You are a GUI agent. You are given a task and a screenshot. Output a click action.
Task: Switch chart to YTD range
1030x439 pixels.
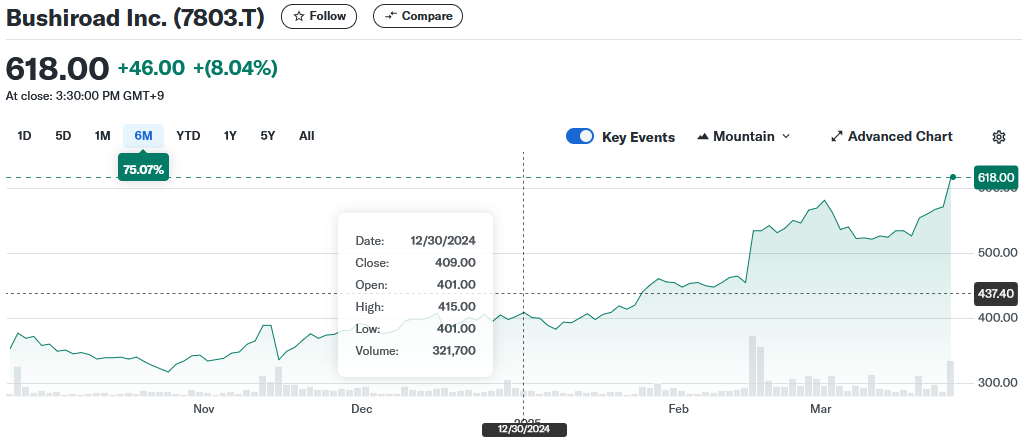pos(188,136)
